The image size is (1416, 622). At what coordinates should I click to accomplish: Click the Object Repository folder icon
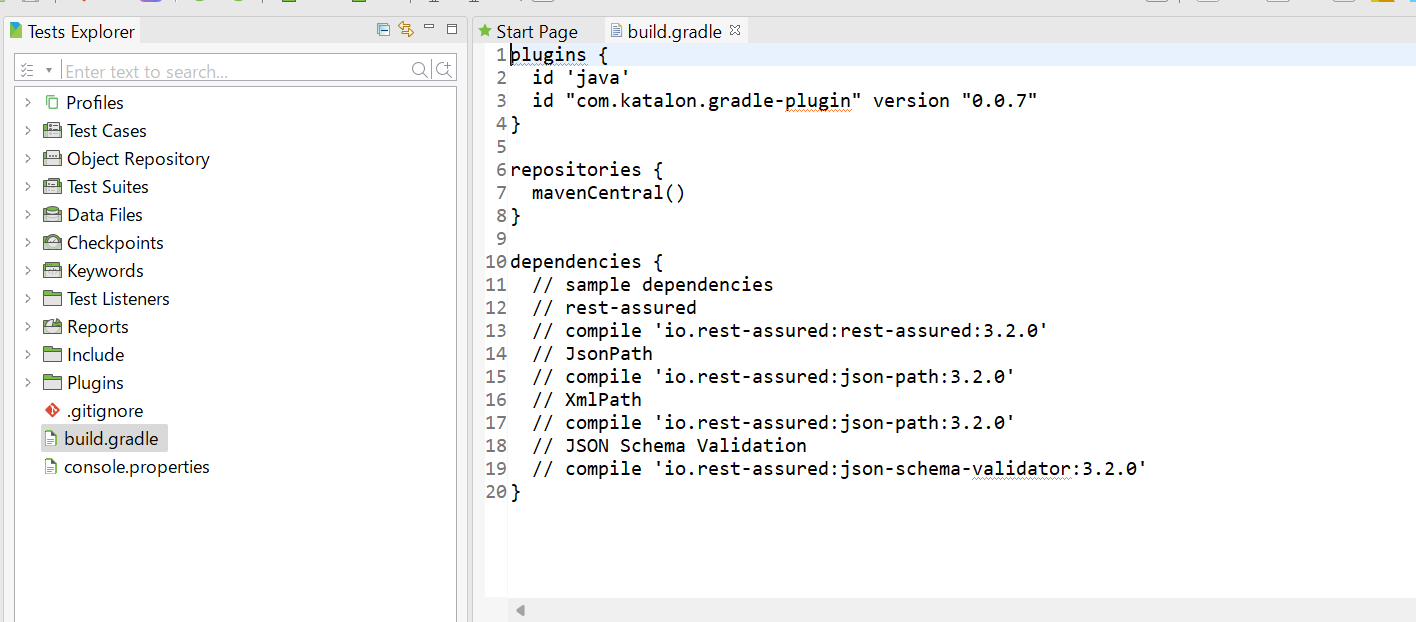pos(52,158)
